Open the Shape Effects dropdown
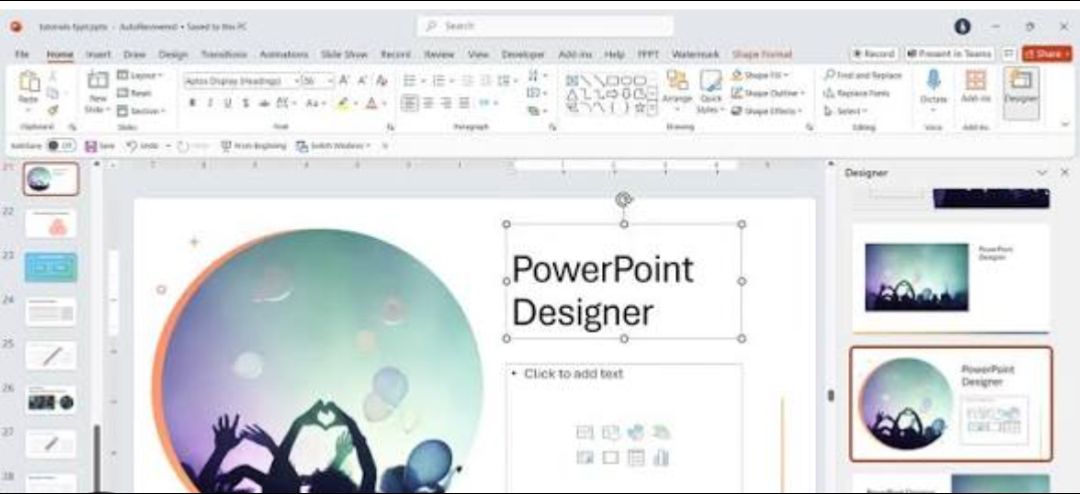Viewport: 1080px width, 494px height. (x=767, y=111)
